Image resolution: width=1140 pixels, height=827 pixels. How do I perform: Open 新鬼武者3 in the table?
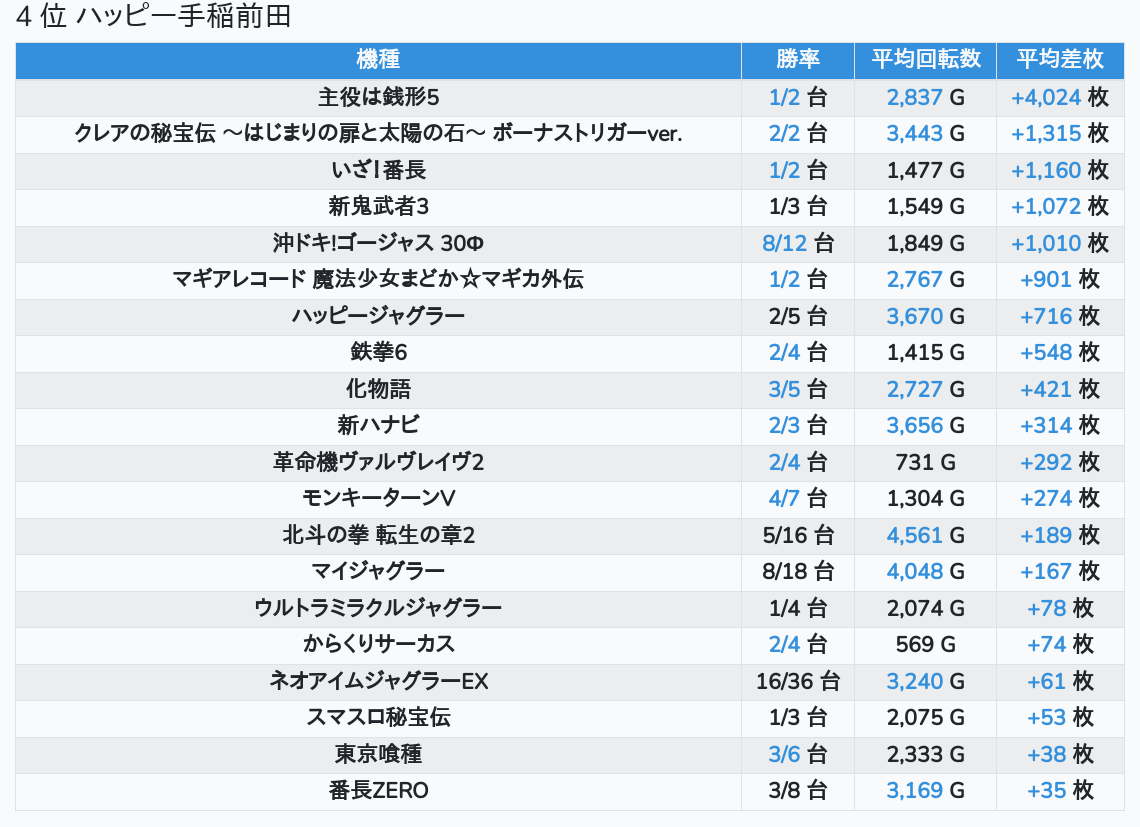378,207
